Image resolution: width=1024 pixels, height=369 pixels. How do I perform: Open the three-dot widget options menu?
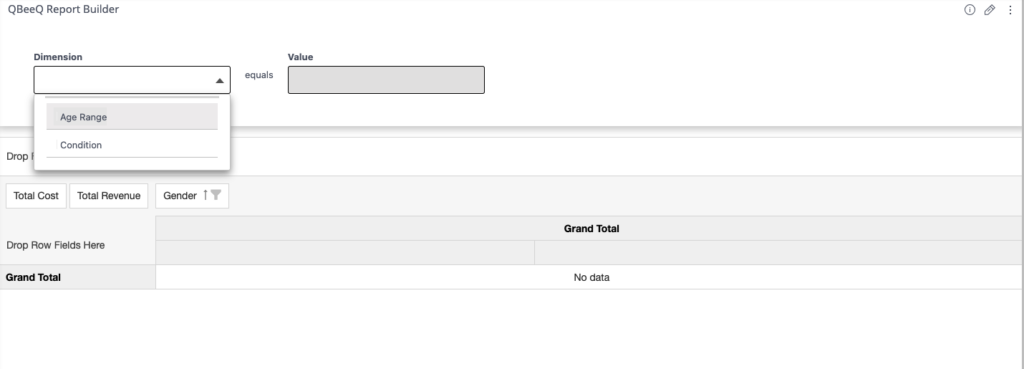pos(1010,10)
